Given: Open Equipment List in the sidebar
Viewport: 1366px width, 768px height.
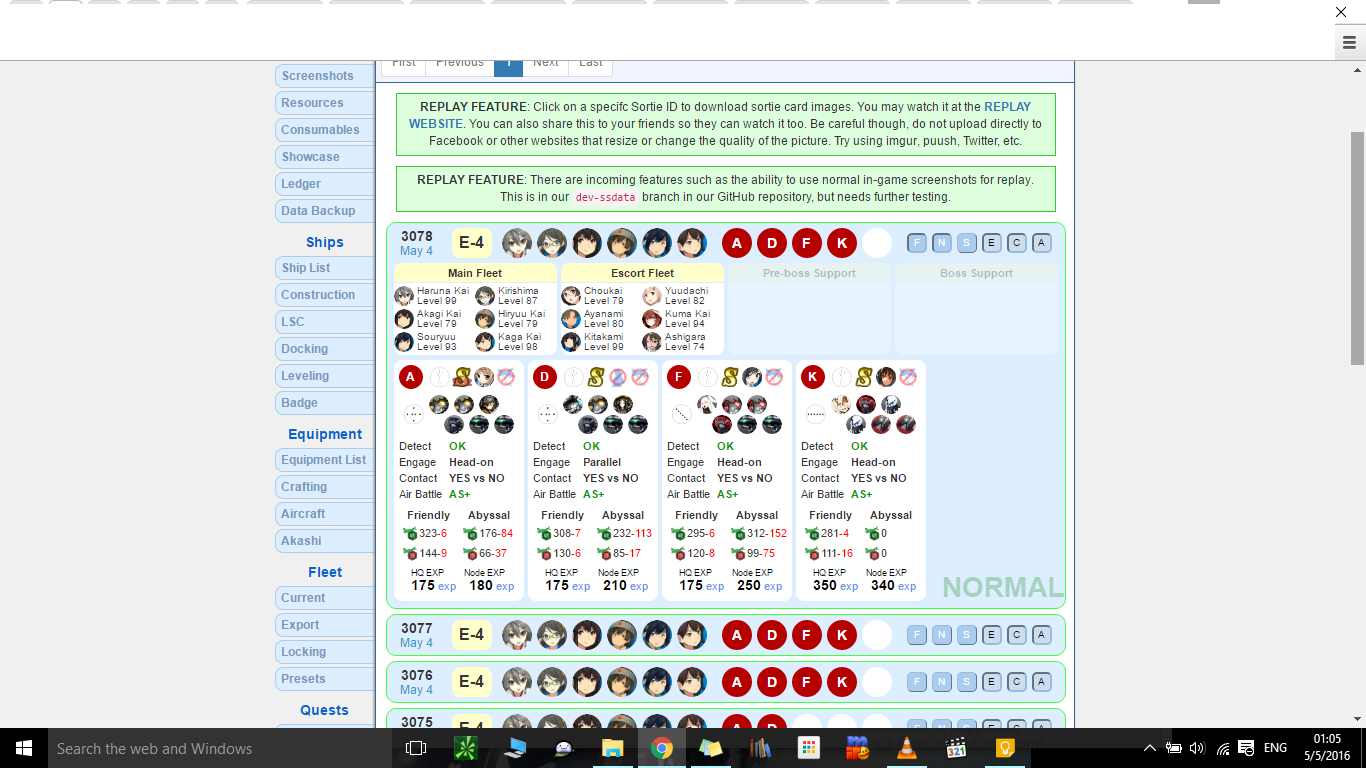Looking at the screenshot, I should [325, 460].
